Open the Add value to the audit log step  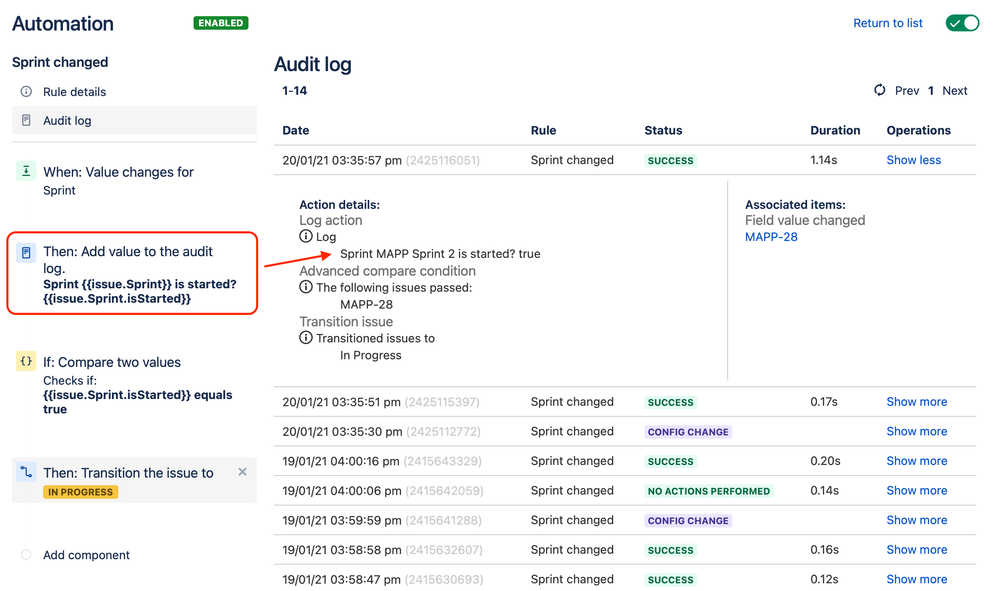click(132, 273)
